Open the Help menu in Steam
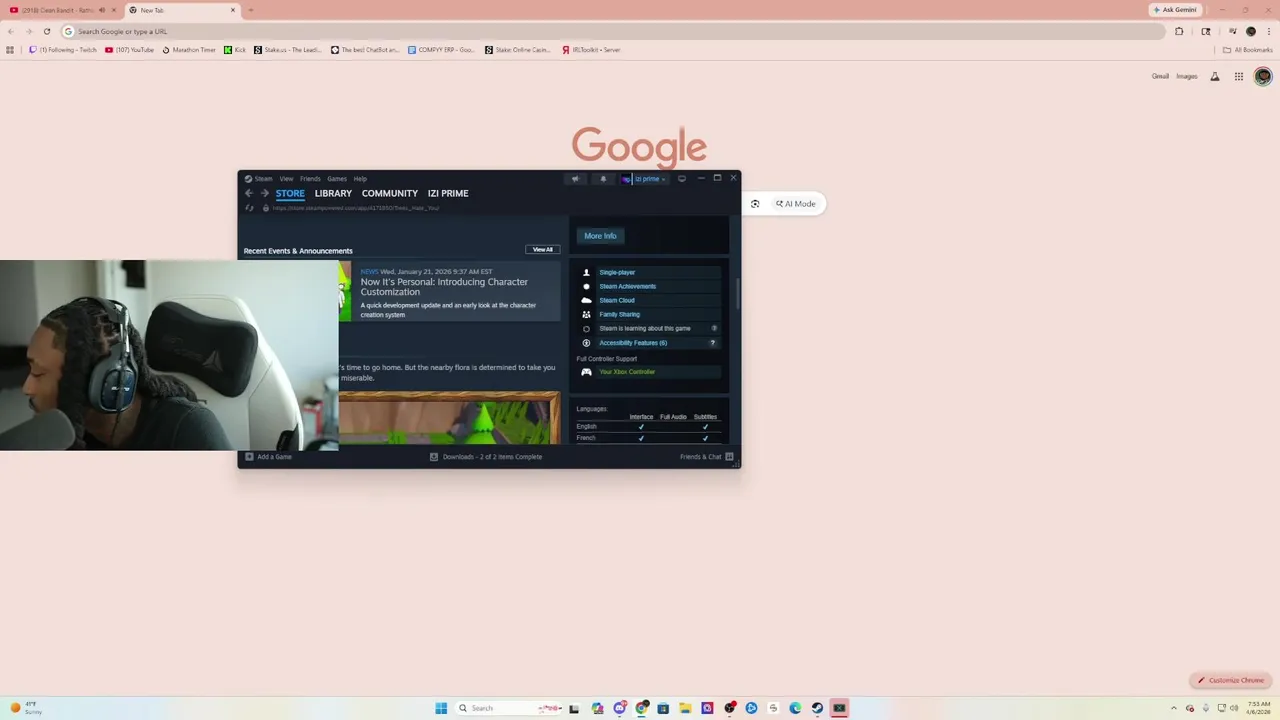 tap(360, 179)
